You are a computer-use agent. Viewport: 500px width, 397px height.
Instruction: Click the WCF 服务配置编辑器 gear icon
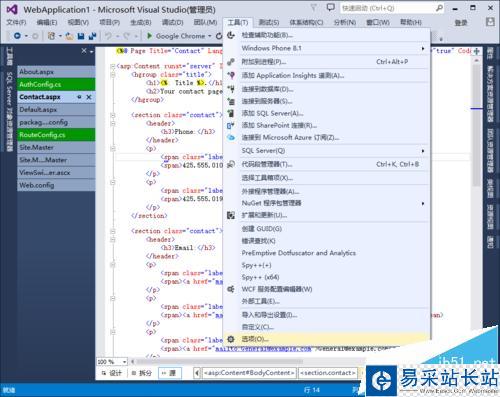231,289
